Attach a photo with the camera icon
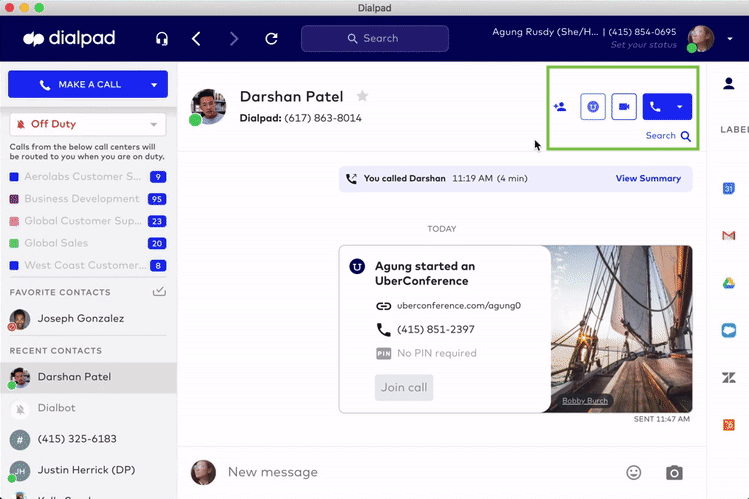749x499 pixels. pos(674,473)
